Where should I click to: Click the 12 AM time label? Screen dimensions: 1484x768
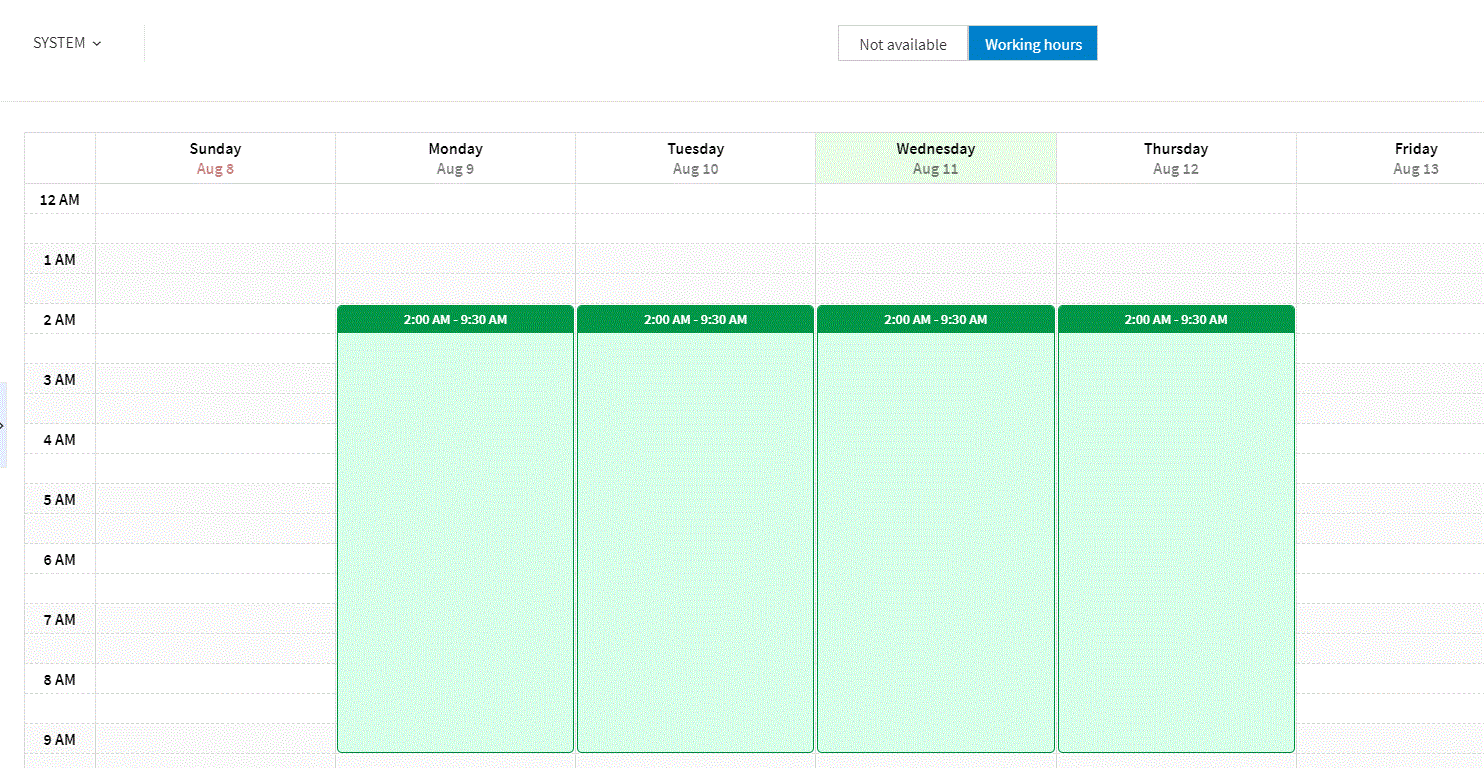coord(59,200)
